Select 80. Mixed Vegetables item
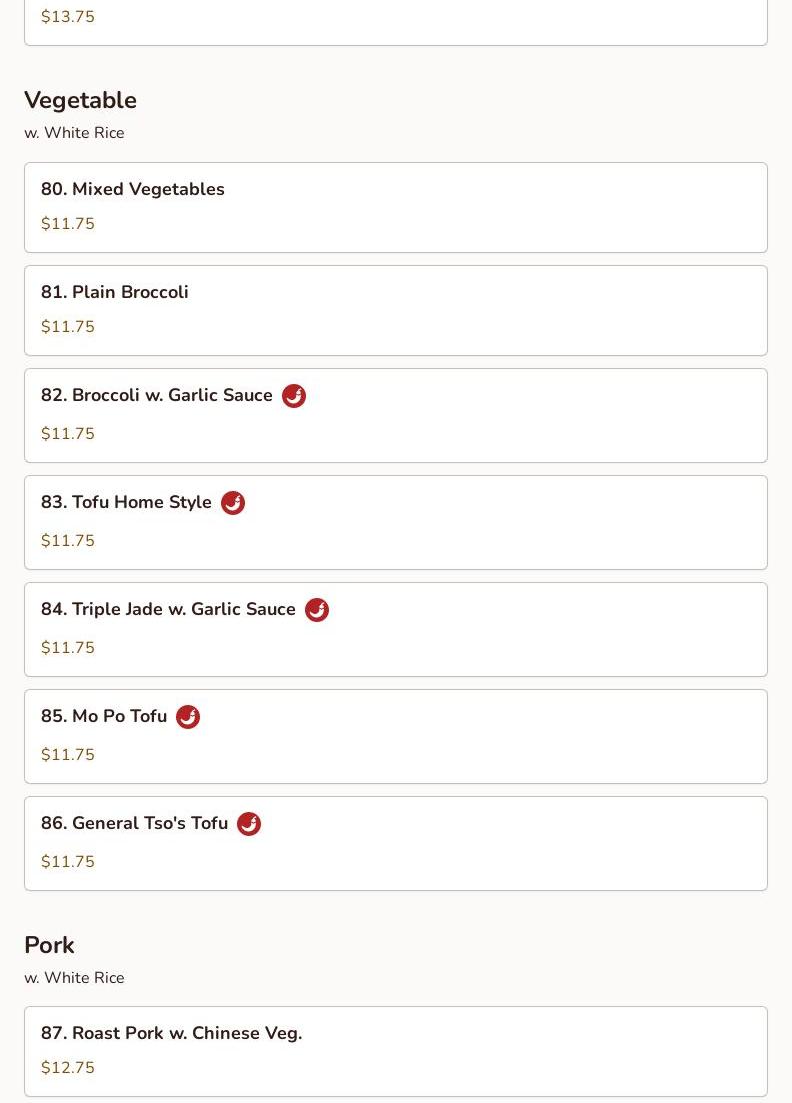Viewport: 792px width, 1103px height. pos(133,189)
